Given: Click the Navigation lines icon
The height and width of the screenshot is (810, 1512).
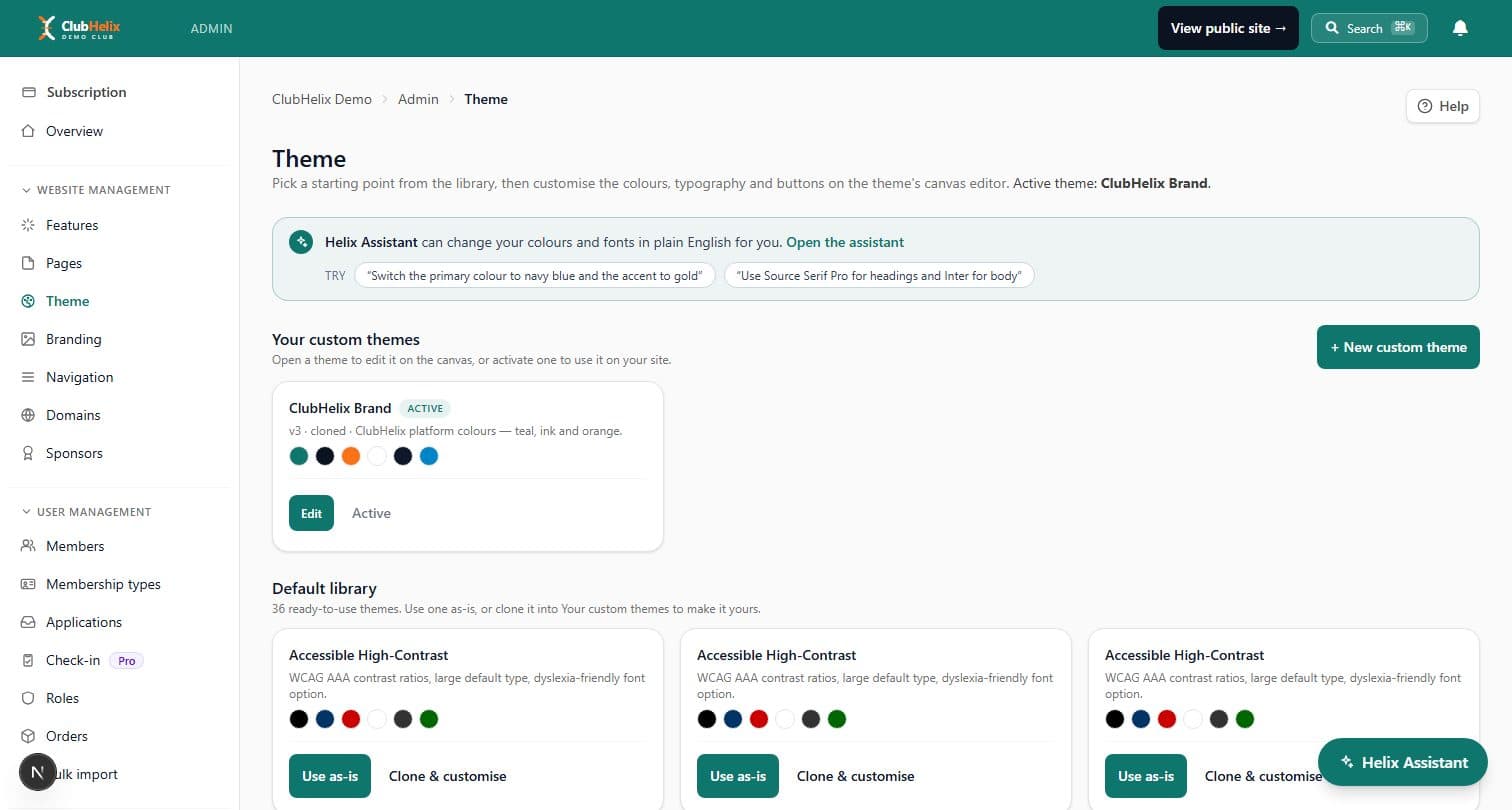Looking at the screenshot, I should (x=28, y=377).
